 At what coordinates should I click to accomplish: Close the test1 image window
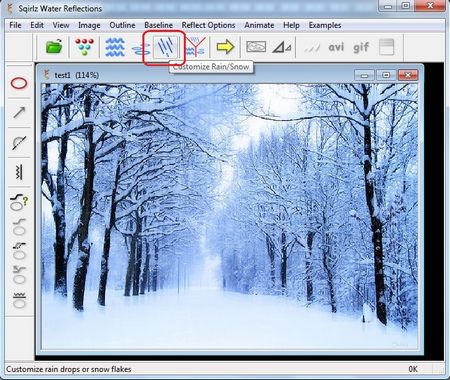(x=408, y=75)
